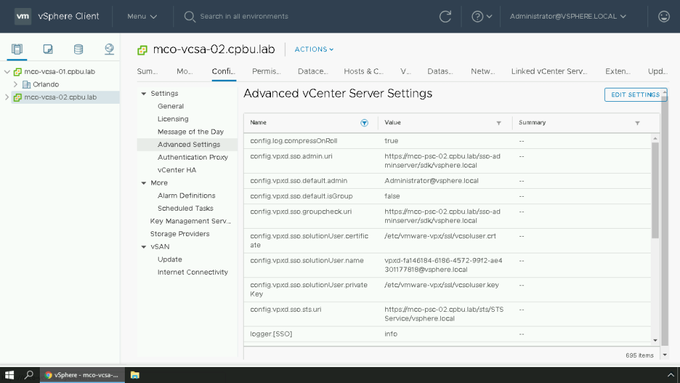Select the config.log.compressOnRoll row
The image size is (680, 383).
tap(447, 141)
